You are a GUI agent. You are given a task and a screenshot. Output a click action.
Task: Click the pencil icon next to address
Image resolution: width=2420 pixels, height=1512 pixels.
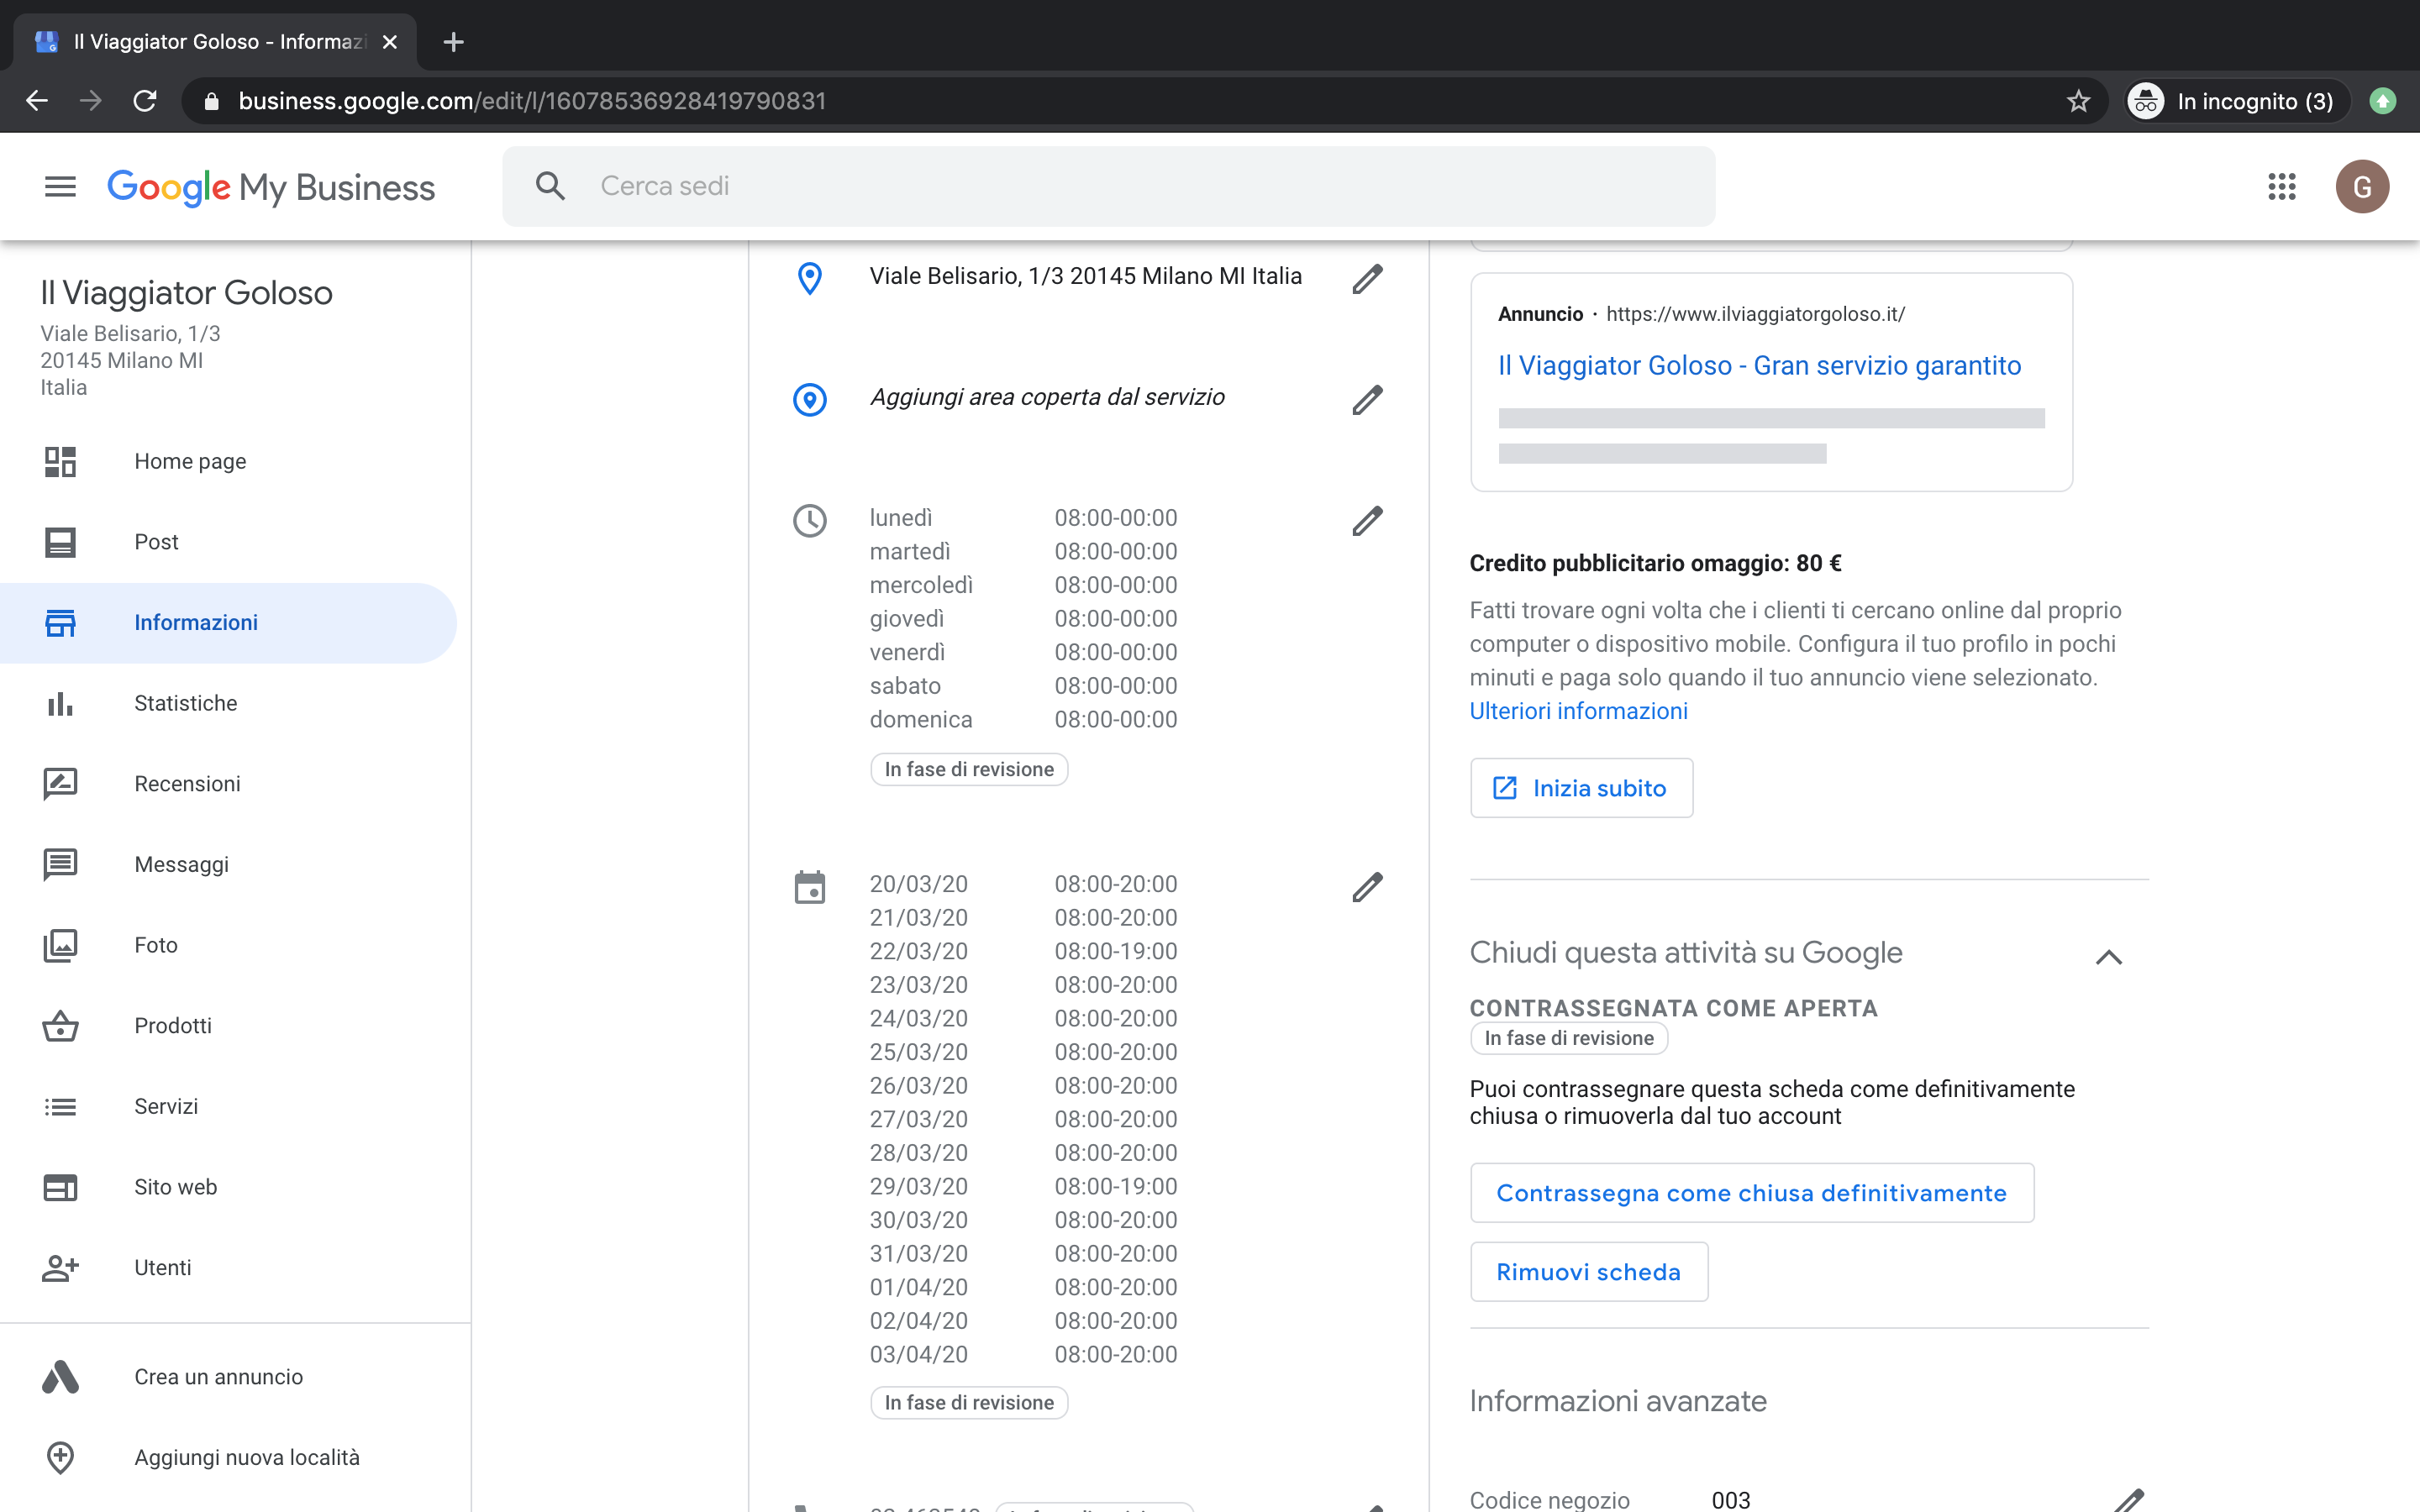(x=1367, y=279)
